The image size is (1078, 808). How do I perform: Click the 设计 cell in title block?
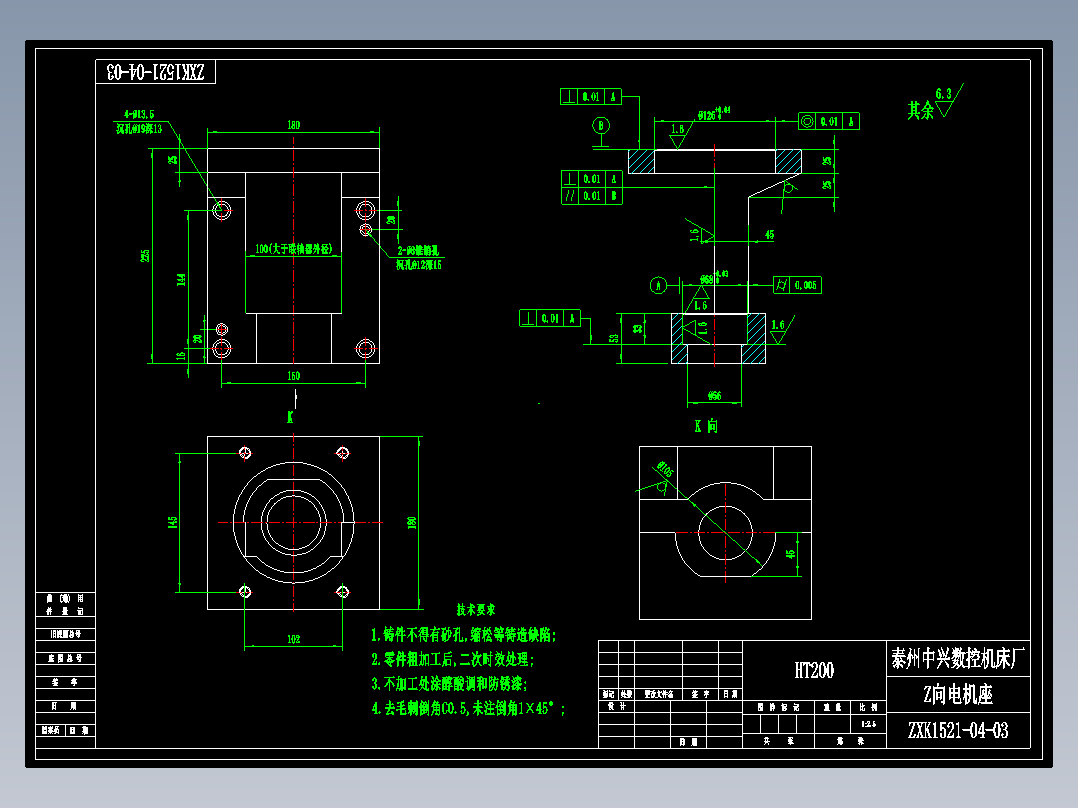click(617, 706)
